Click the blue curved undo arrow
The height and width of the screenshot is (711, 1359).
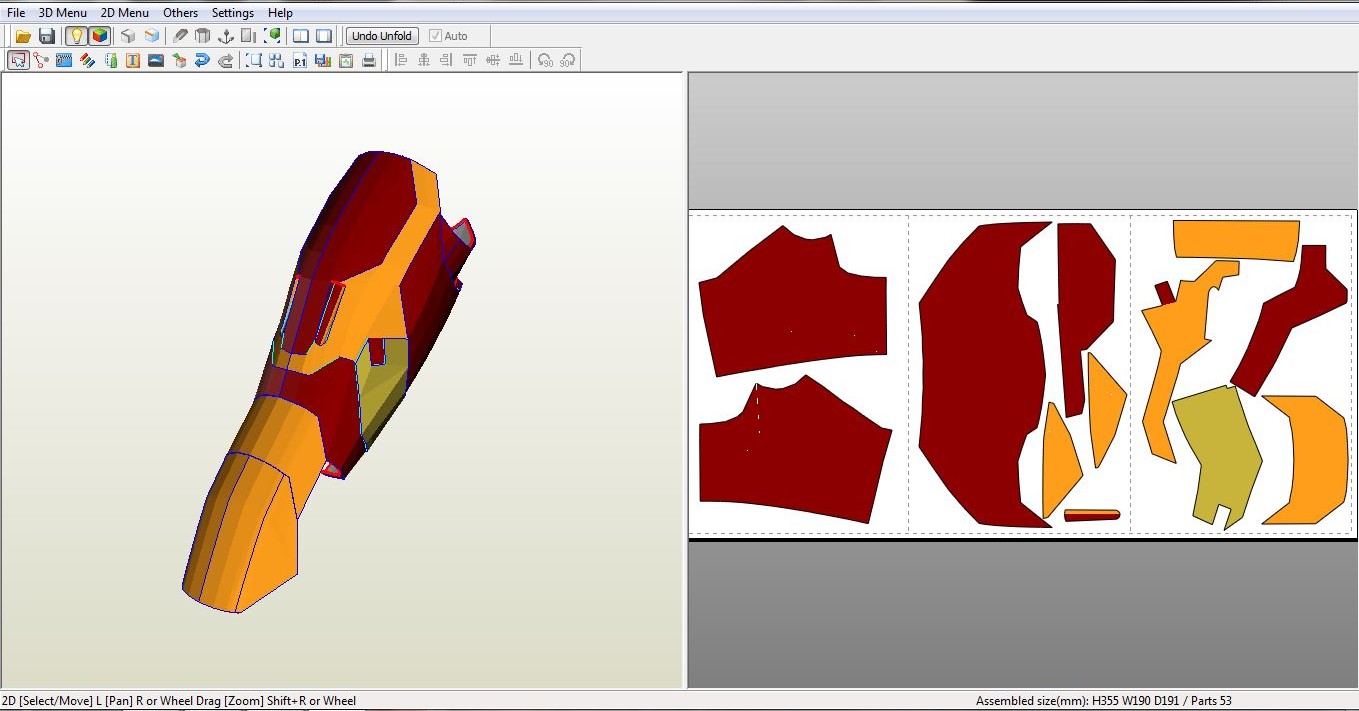click(202, 60)
